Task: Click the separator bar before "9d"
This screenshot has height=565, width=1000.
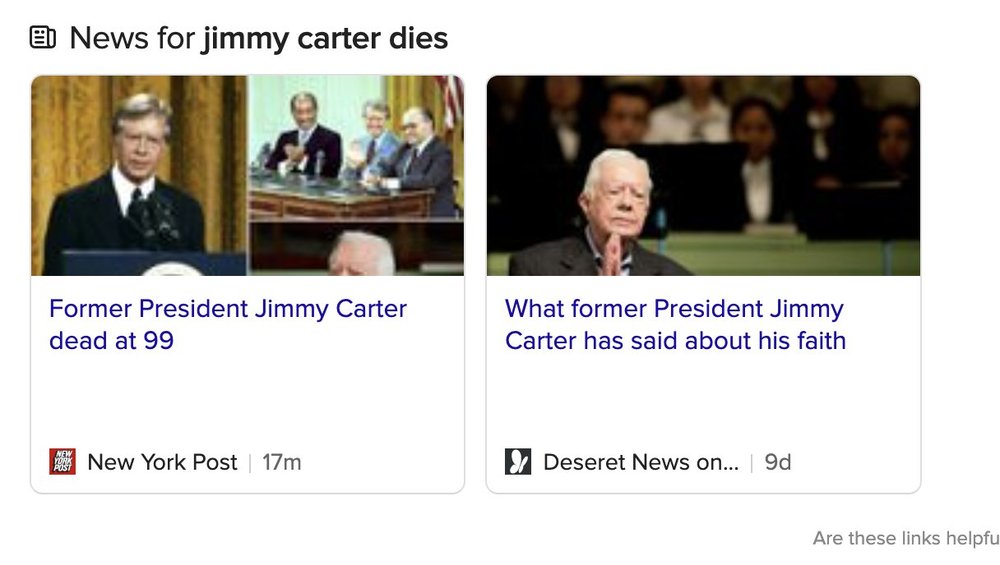Action: coord(752,462)
